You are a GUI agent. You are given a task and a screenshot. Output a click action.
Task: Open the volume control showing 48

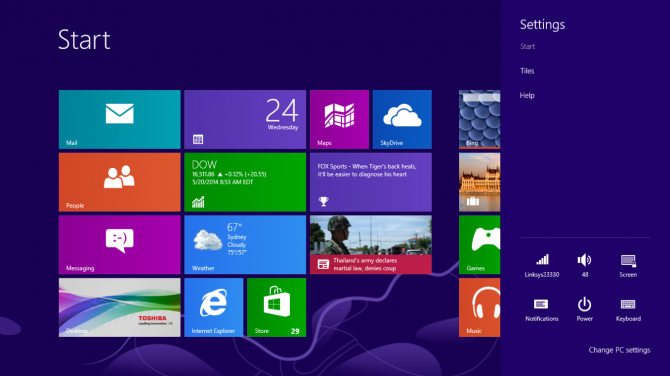click(585, 266)
